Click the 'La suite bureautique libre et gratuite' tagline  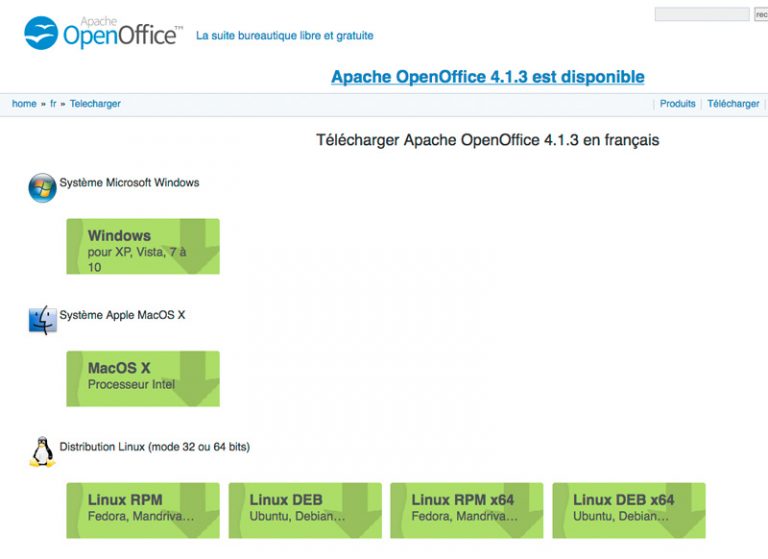(x=285, y=36)
